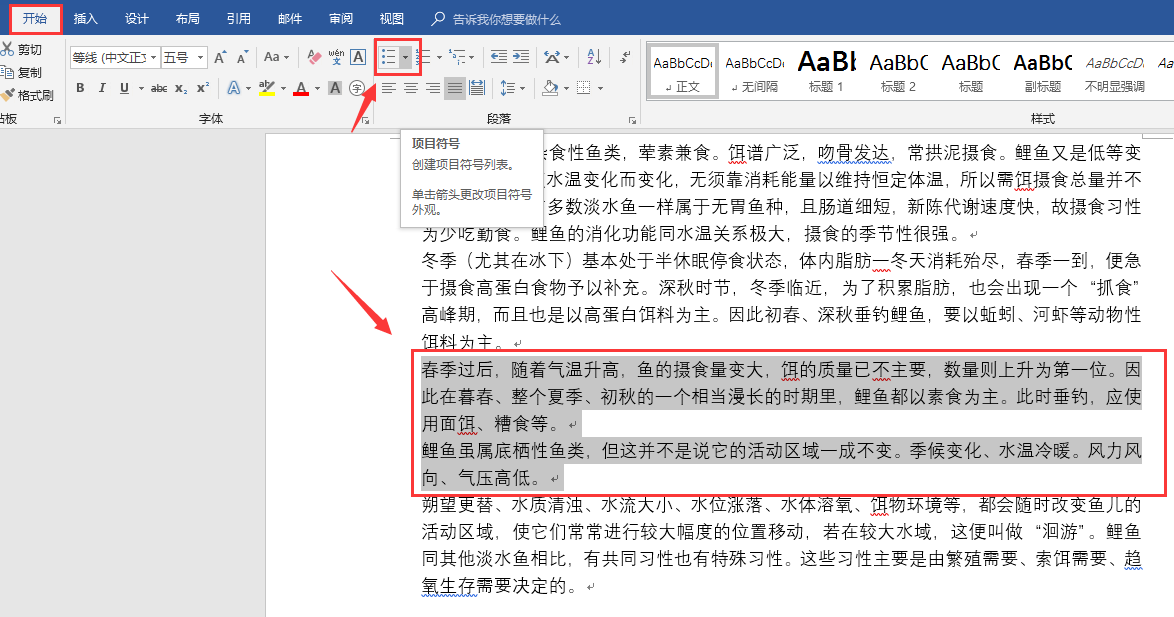Expand the numbering library arrow
The height and width of the screenshot is (617, 1174).
[x=439, y=57]
